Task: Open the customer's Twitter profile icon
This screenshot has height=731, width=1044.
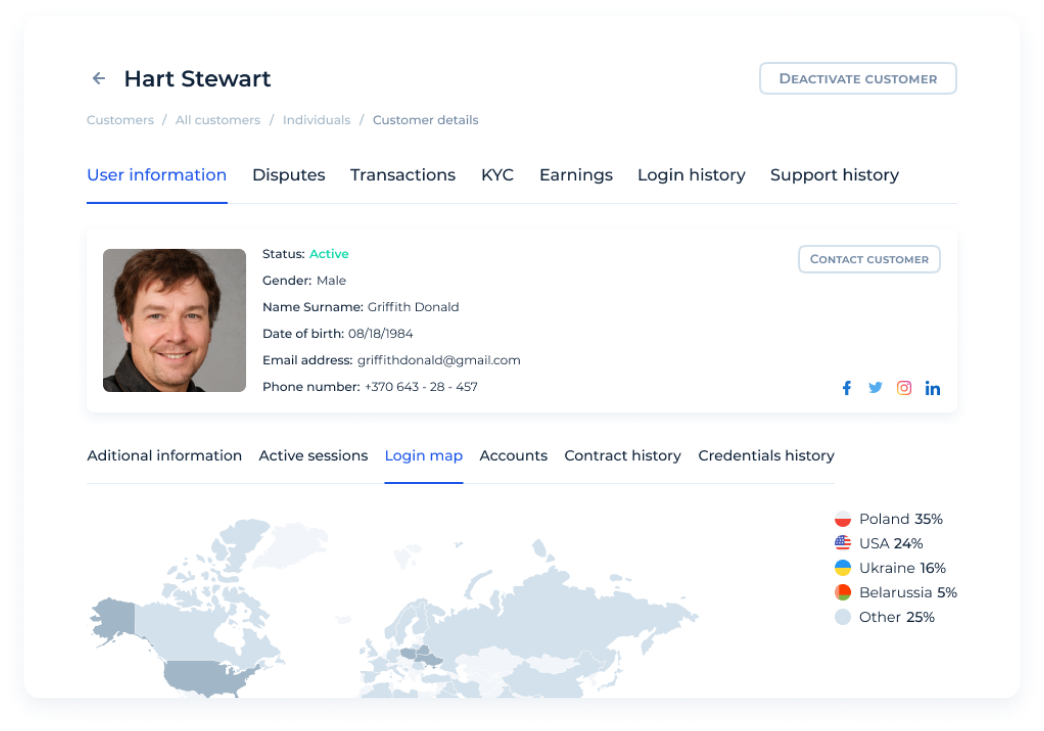Action: pyautogui.click(x=875, y=388)
